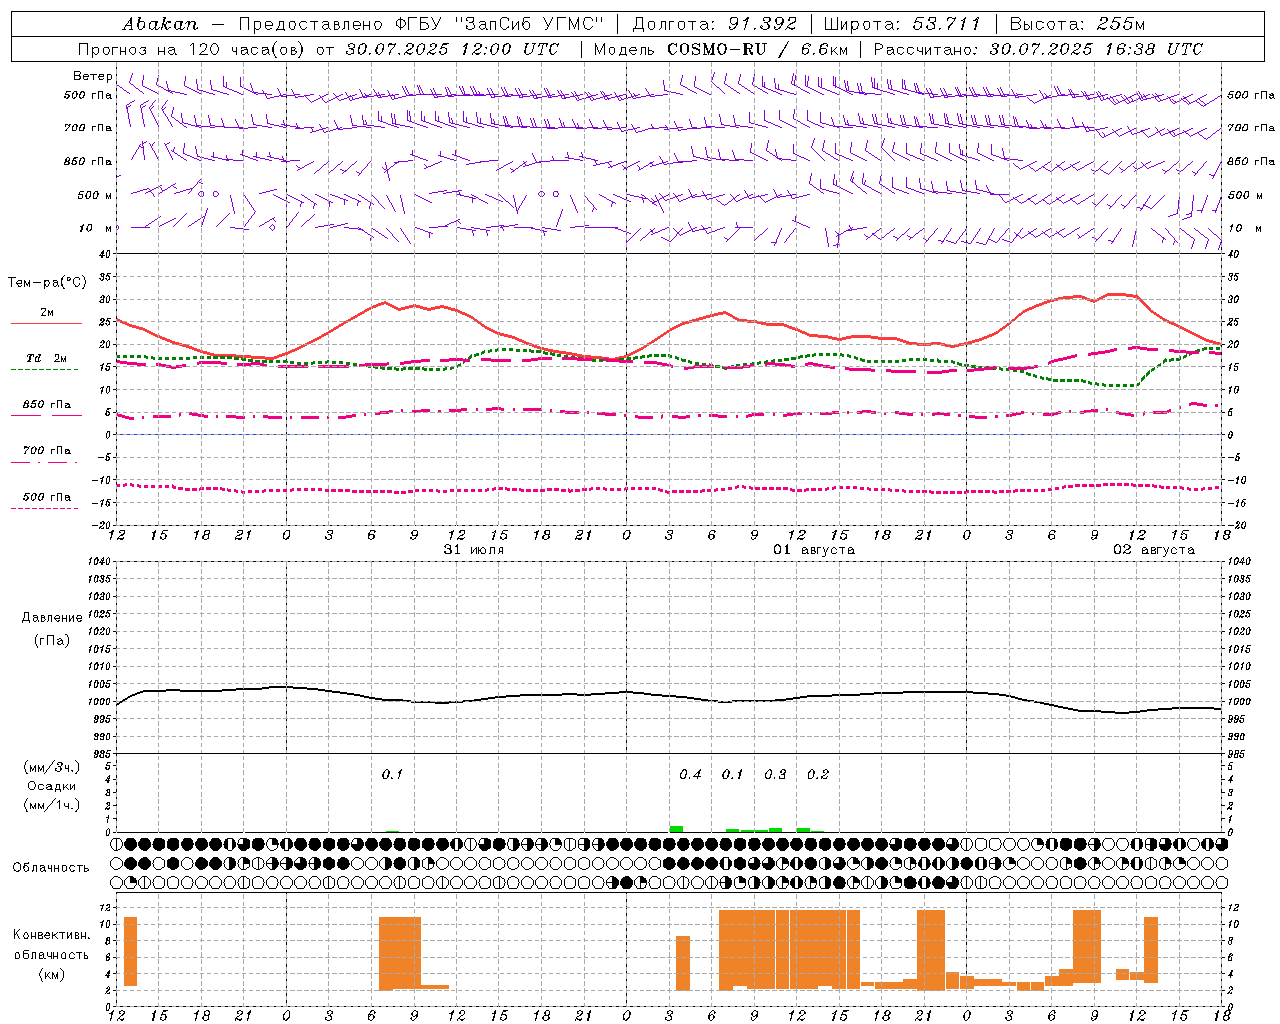Click the Тем-ра(°C) temperature panel label
This screenshot has width=1280, height=1024.
point(47,283)
